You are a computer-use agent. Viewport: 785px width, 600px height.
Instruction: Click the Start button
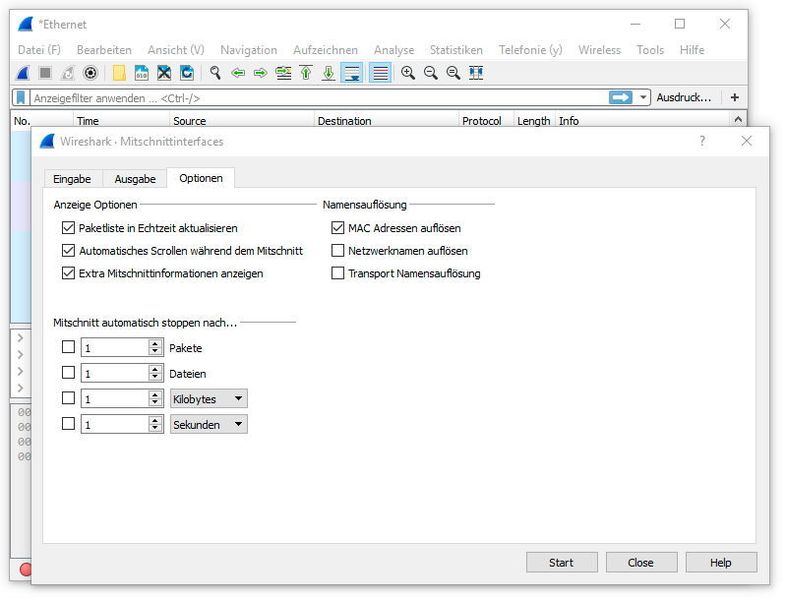[561, 562]
